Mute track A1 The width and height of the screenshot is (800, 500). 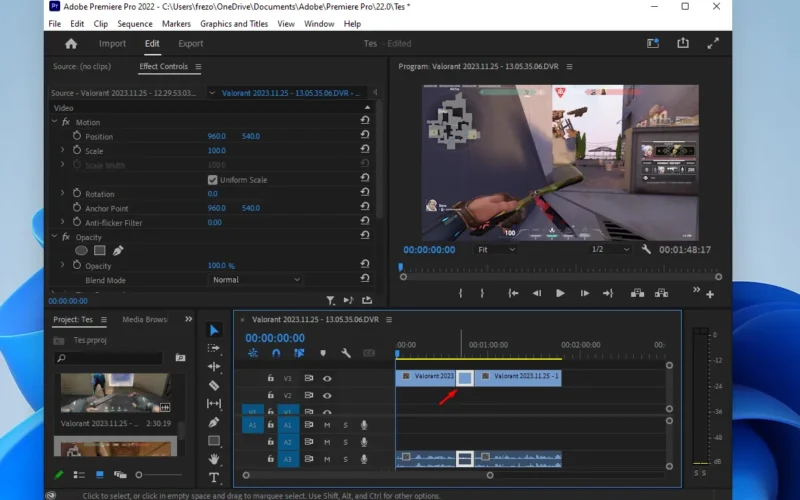tap(327, 425)
